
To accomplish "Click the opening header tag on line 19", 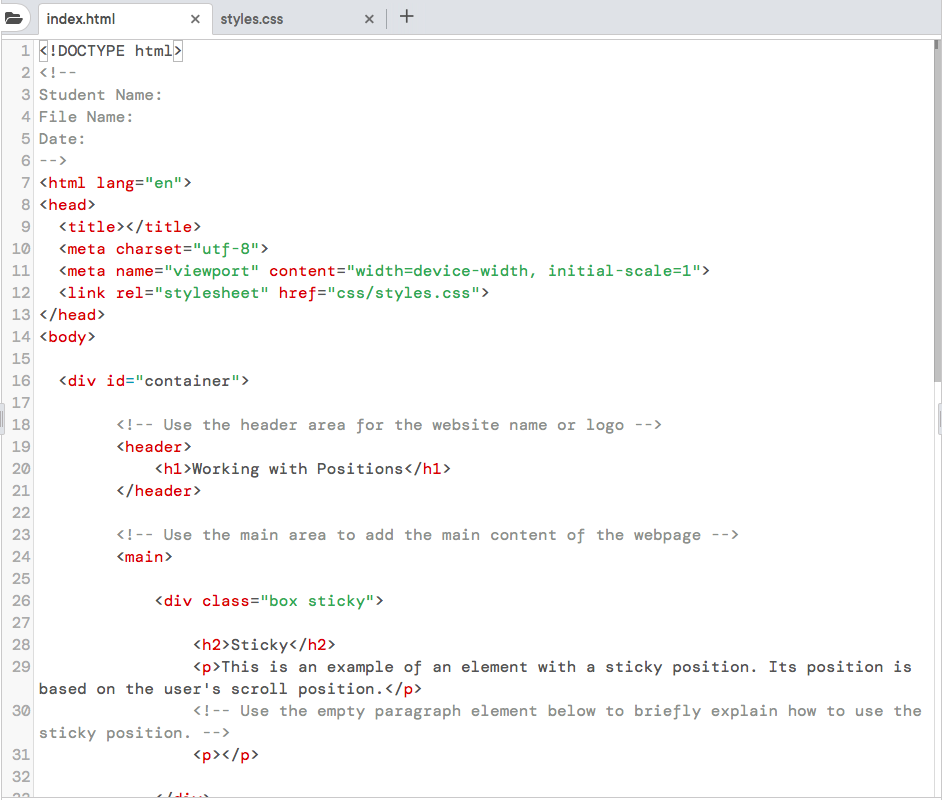I will (x=154, y=447).
